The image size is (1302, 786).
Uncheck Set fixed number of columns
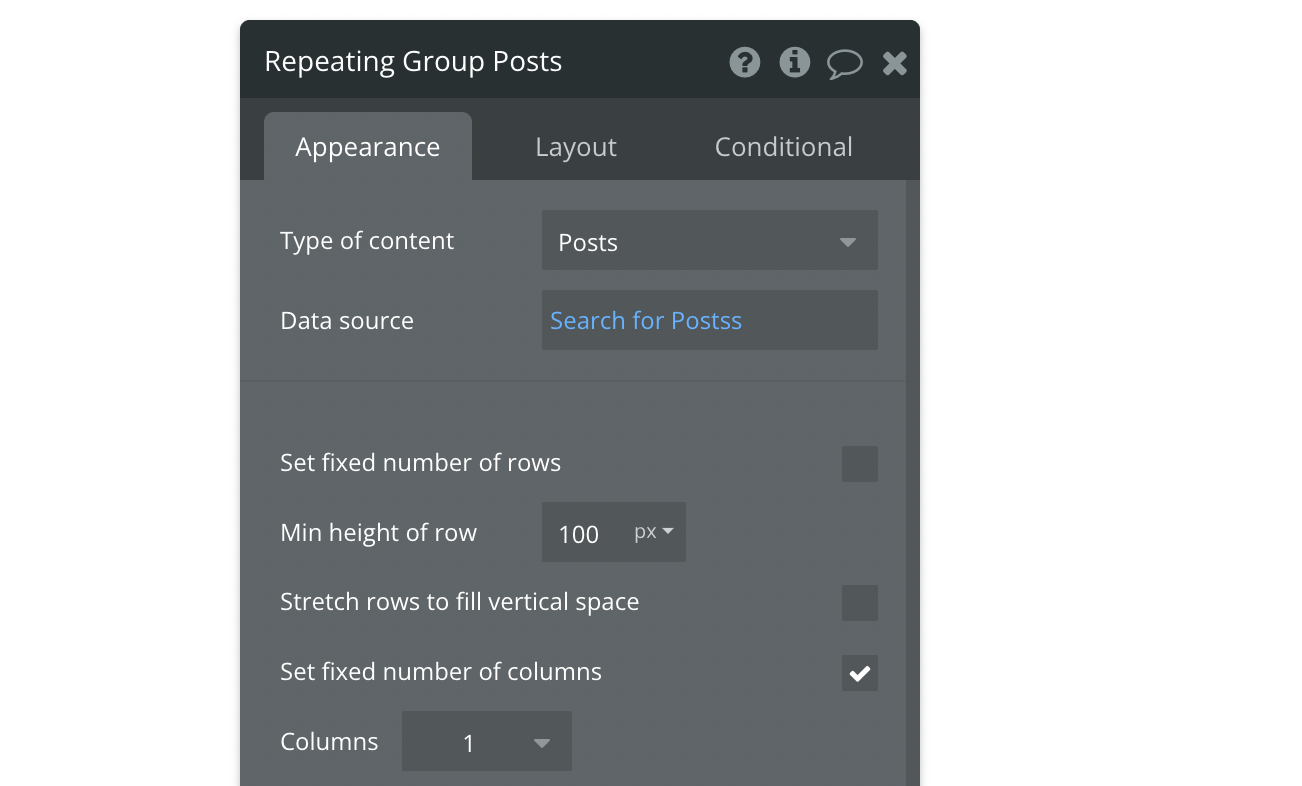(x=859, y=673)
